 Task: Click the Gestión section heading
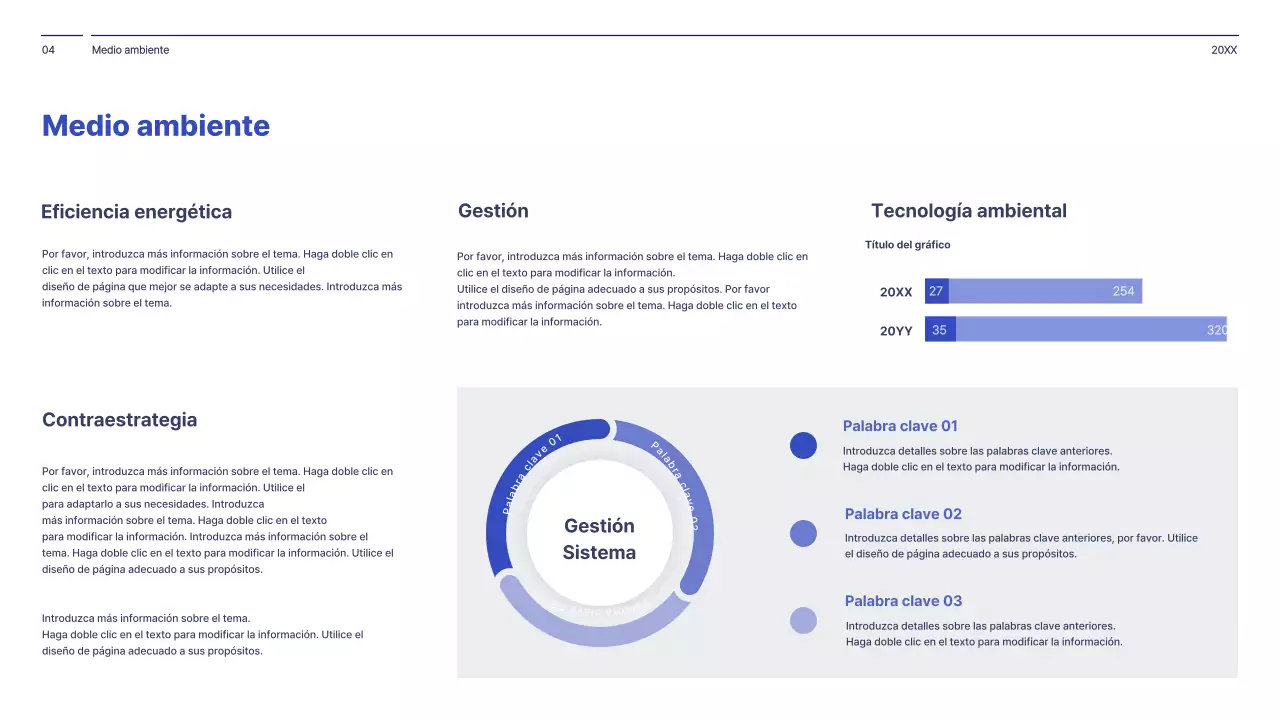click(493, 211)
